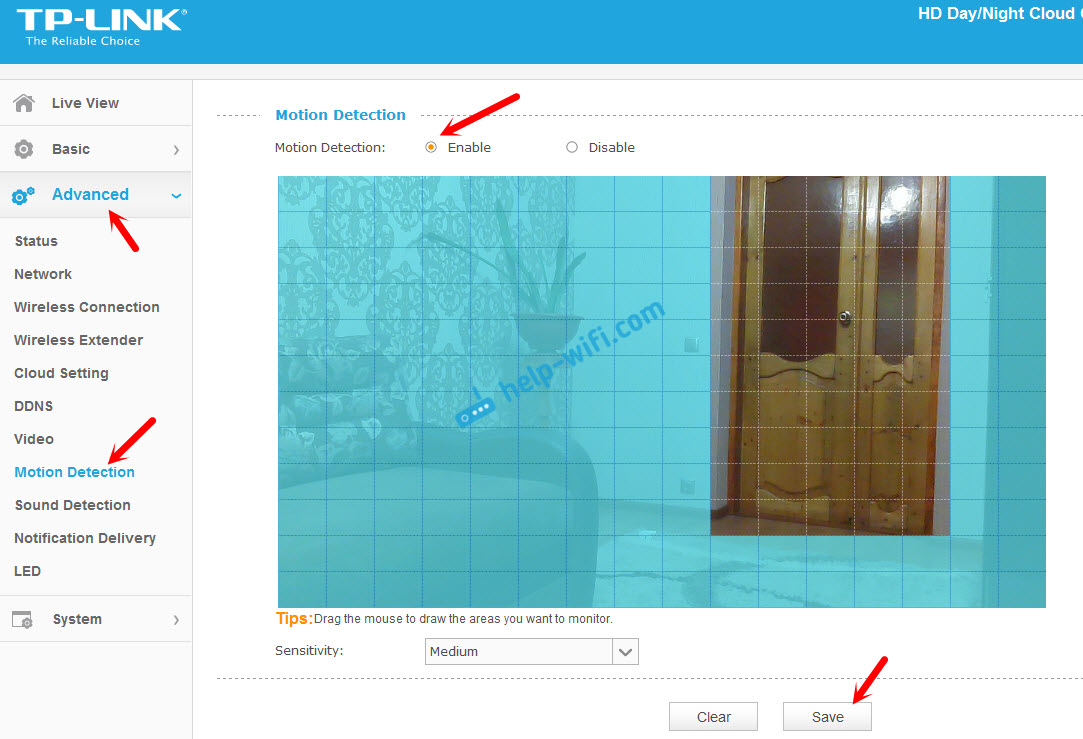This screenshot has height=739, width=1083.
Task: Collapse the Advanced menu chevron
Action: (x=176, y=196)
